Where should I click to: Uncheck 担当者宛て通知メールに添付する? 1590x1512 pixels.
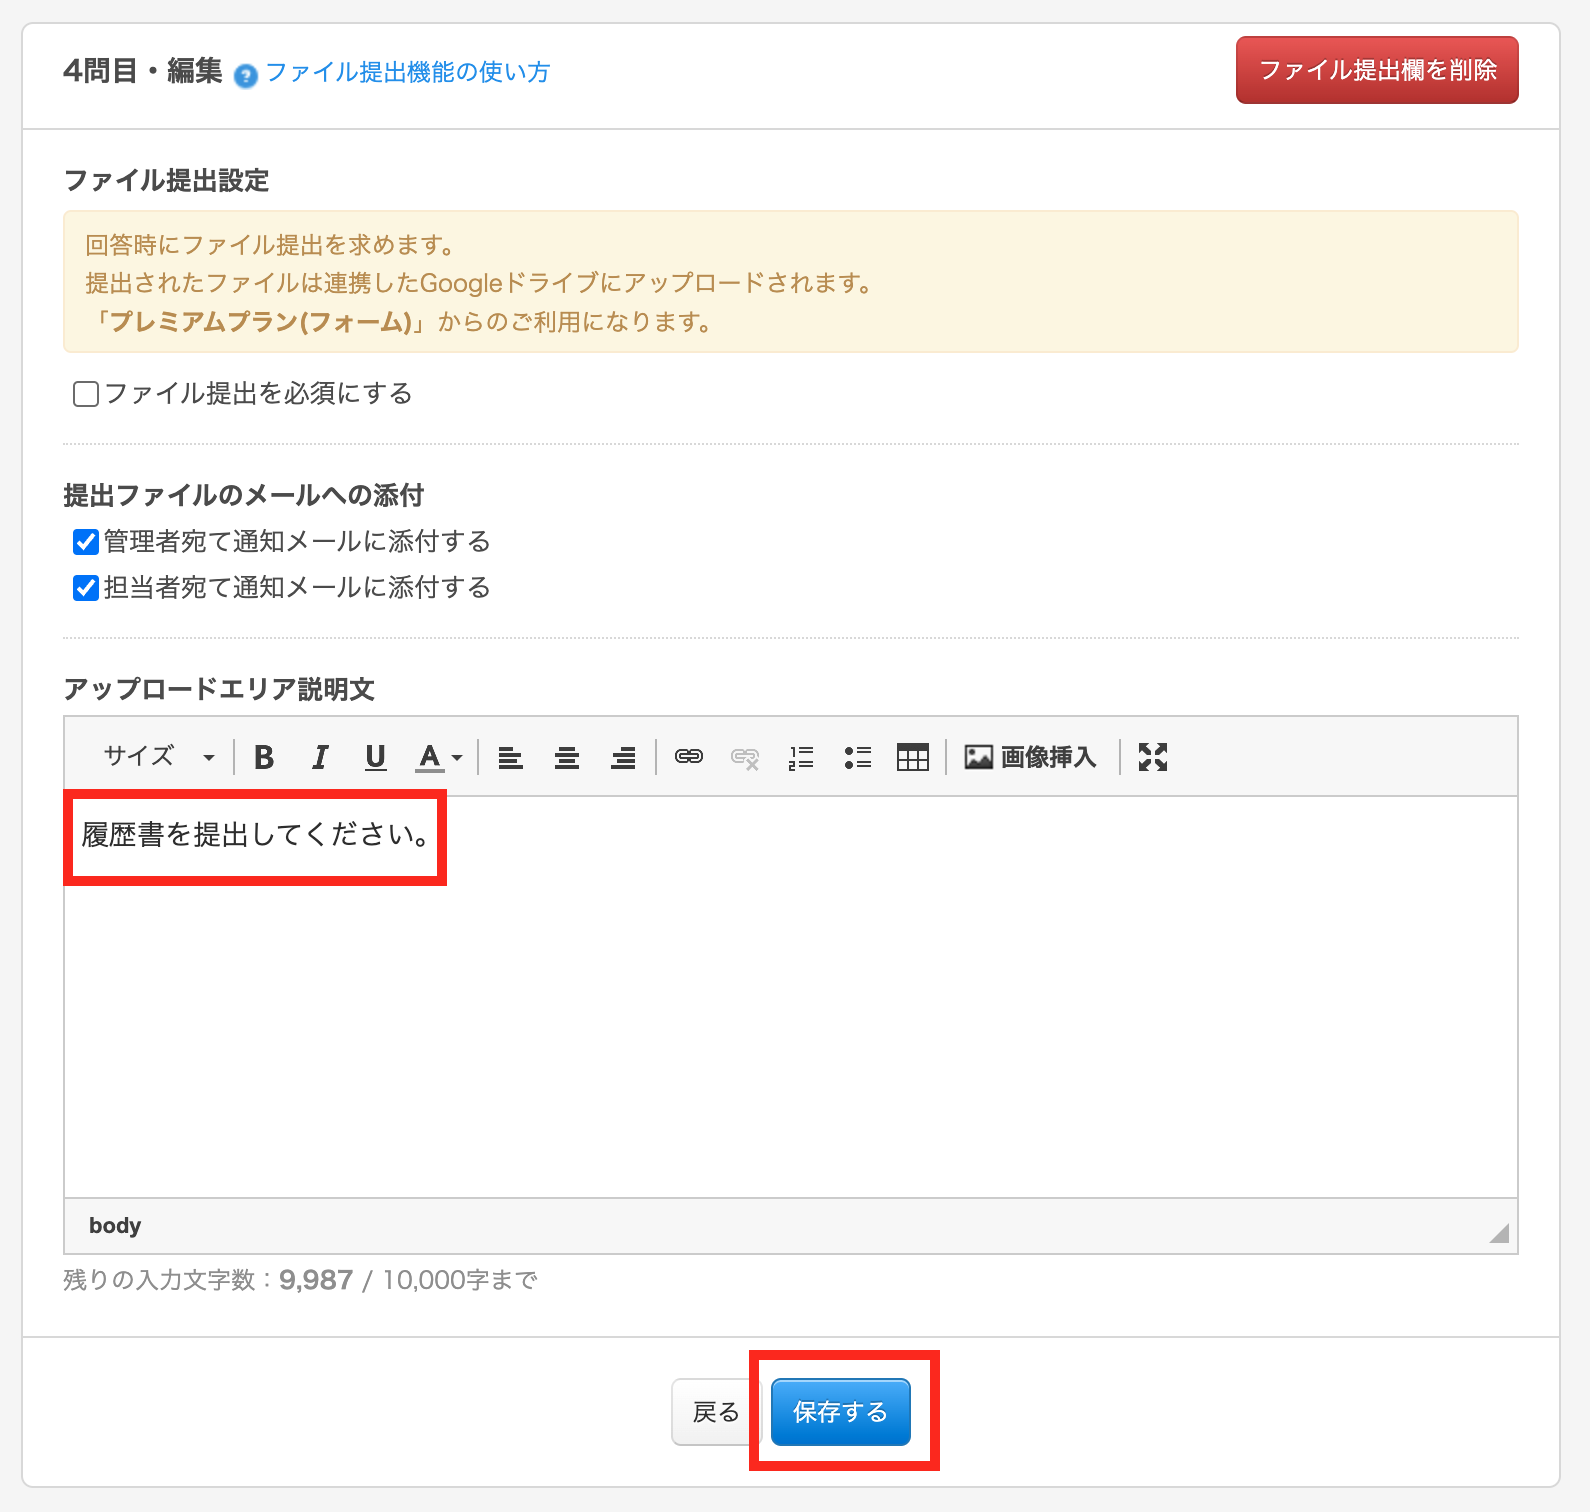pos(86,588)
